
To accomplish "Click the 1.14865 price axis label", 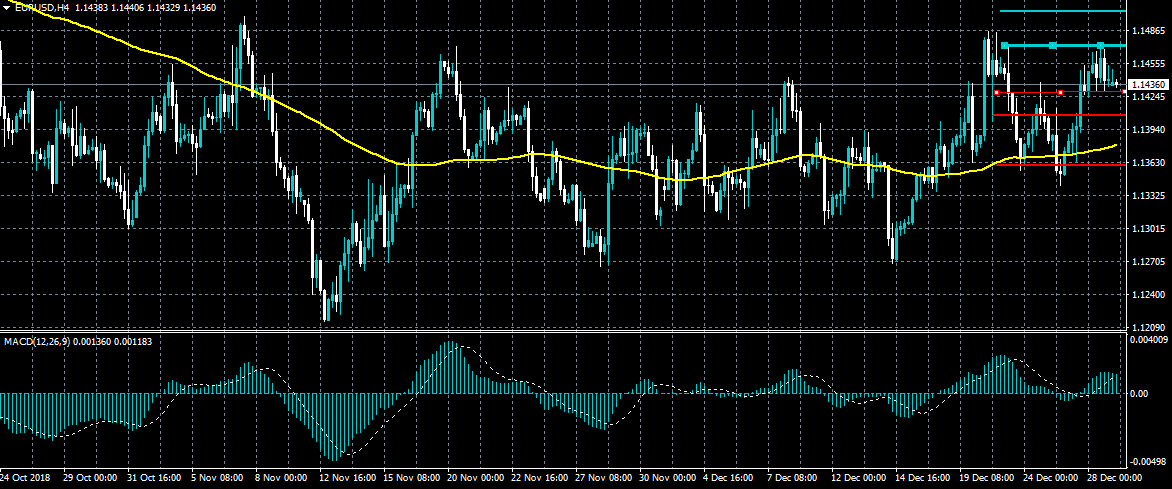I will coord(1146,31).
